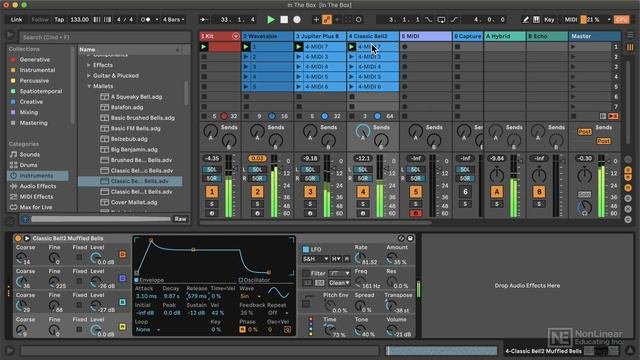Viewport: 640px width, 360px height.
Task: Open the 4 Bars quantization menu
Action: pyautogui.click(x=173, y=20)
